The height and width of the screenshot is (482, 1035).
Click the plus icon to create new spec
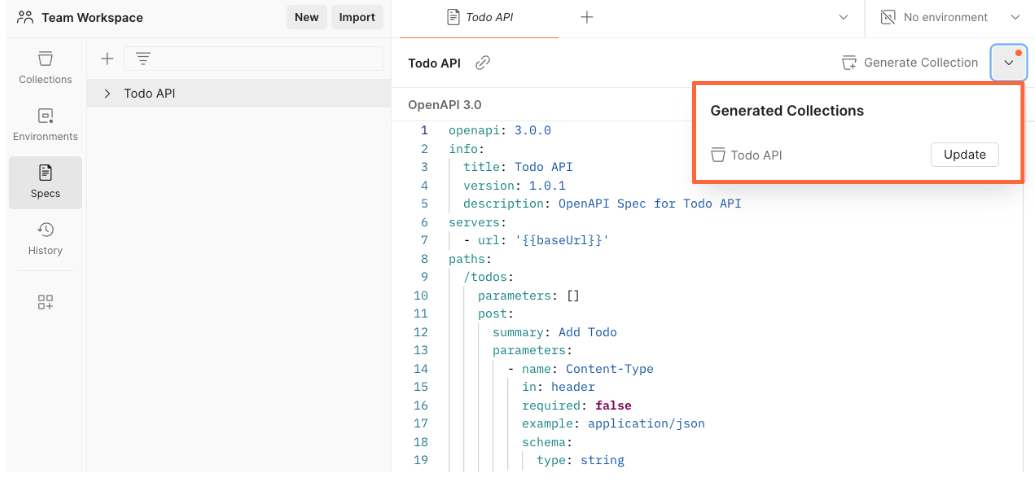point(107,59)
